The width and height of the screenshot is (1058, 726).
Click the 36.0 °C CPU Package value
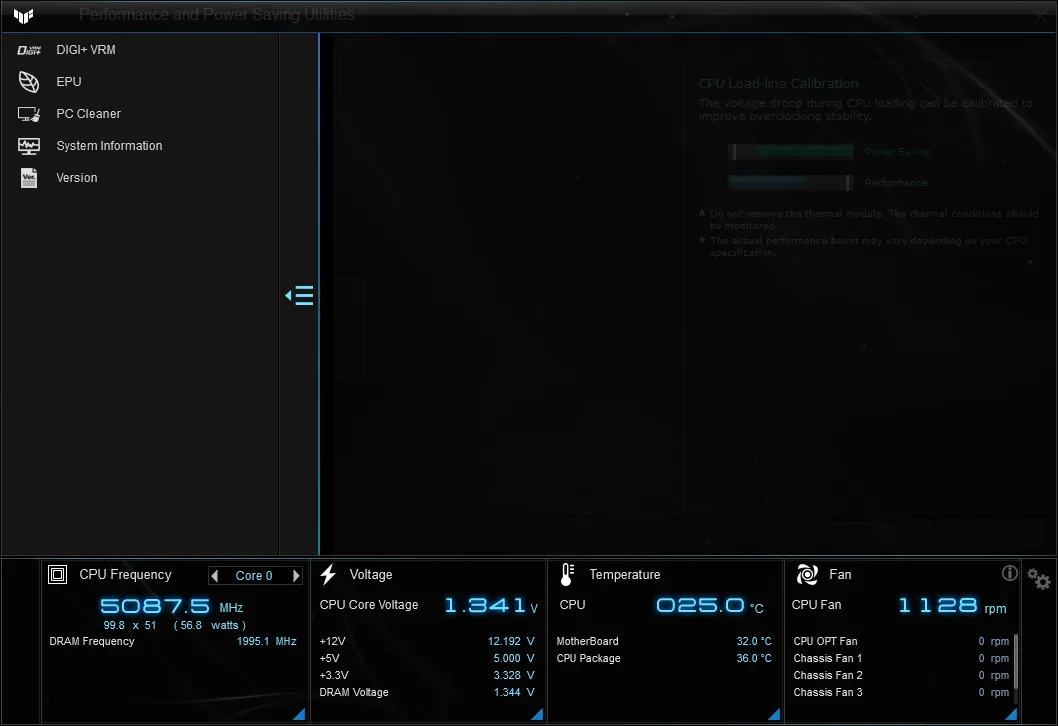pyautogui.click(x=754, y=659)
